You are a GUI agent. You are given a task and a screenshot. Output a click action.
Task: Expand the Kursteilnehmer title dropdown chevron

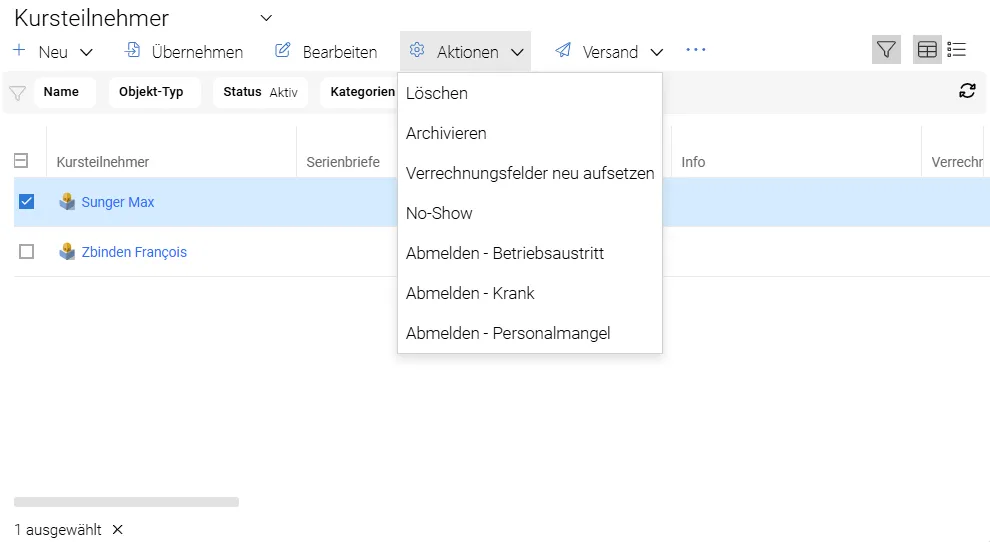point(266,18)
